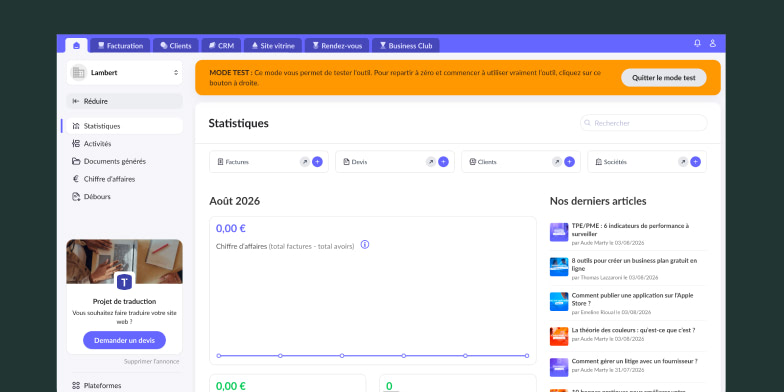Select Statistiques in the sidebar
This screenshot has height=392, width=784.
pyautogui.click(x=124, y=126)
